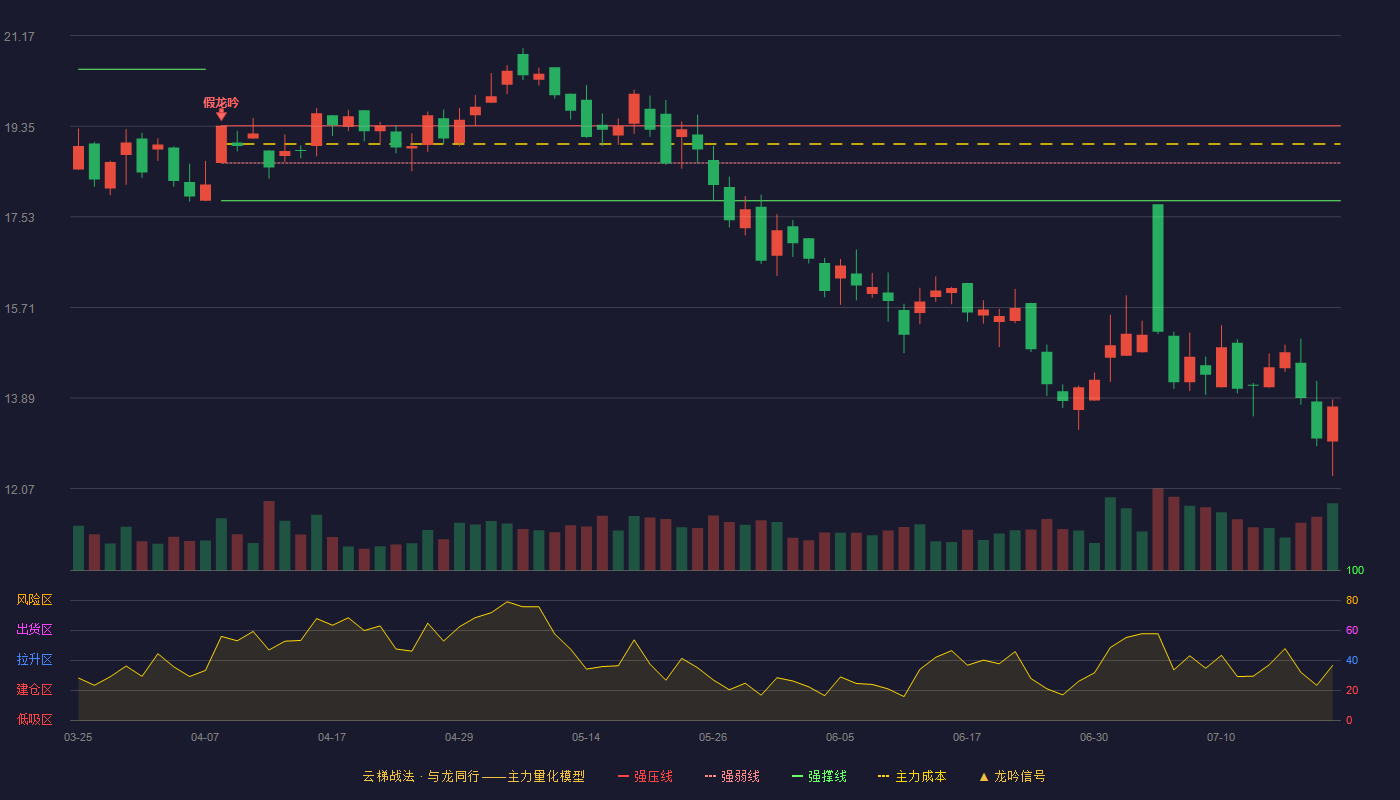Click the 07-10 date axis label
Image resolution: width=1400 pixels, height=800 pixels.
coord(1221,737)
